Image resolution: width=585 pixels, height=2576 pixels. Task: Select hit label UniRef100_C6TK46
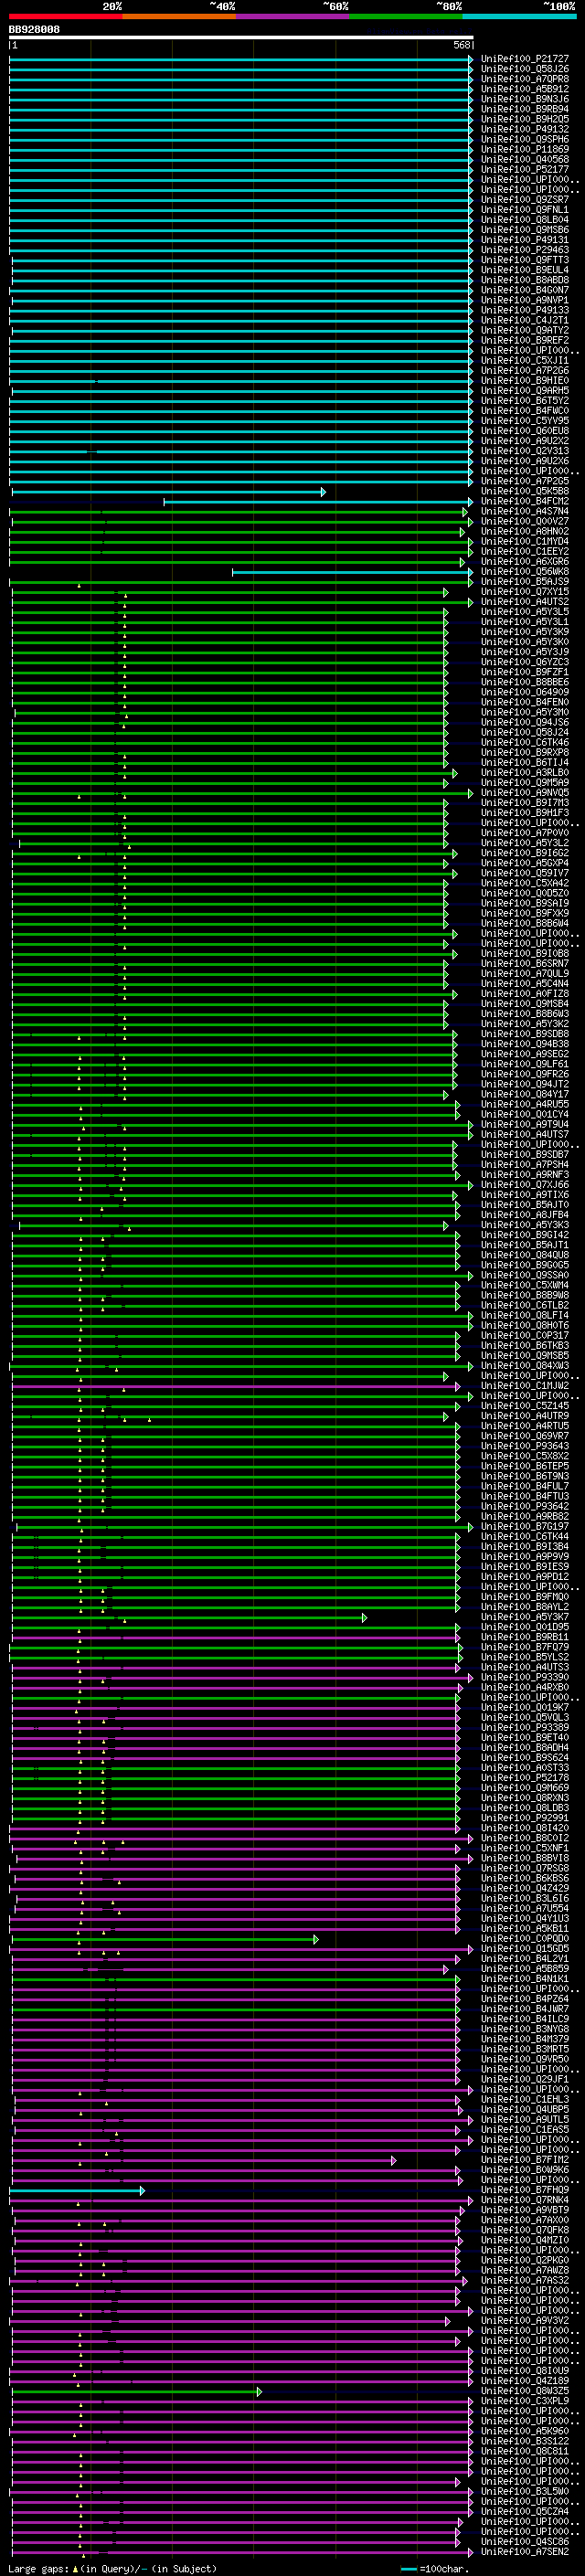524,743
